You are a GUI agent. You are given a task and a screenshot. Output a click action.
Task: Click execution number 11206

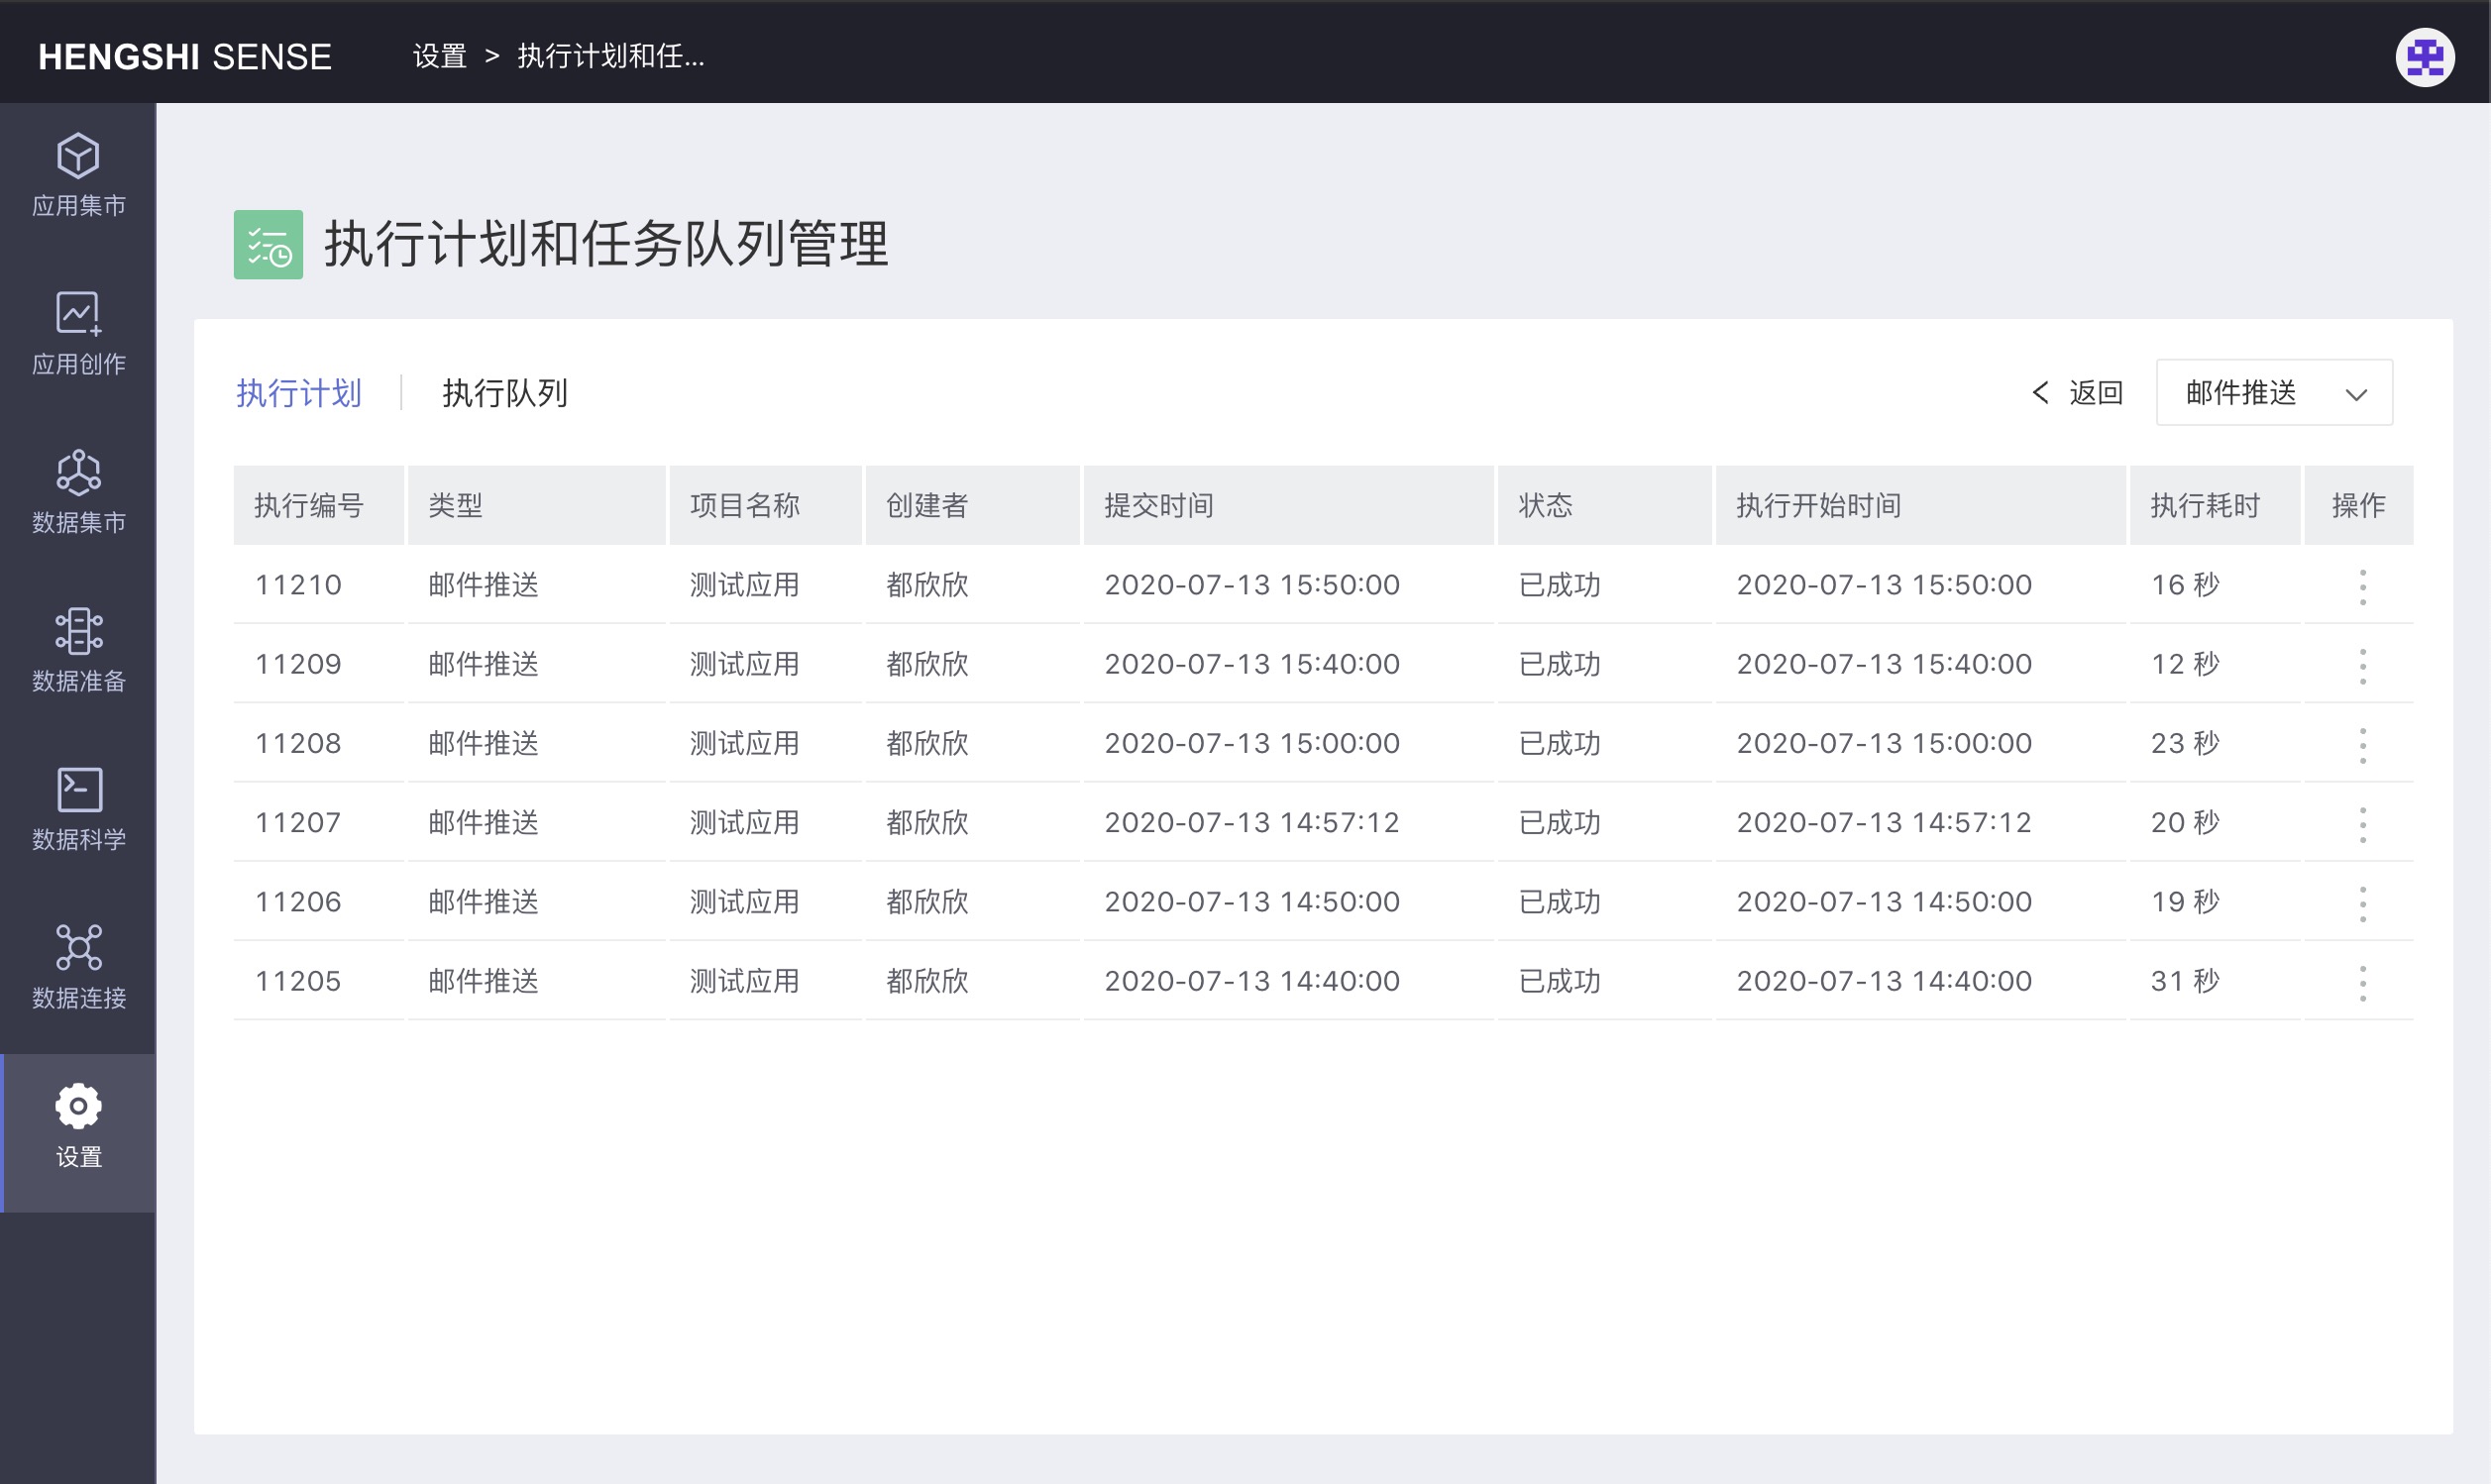[x=298, y=902]
